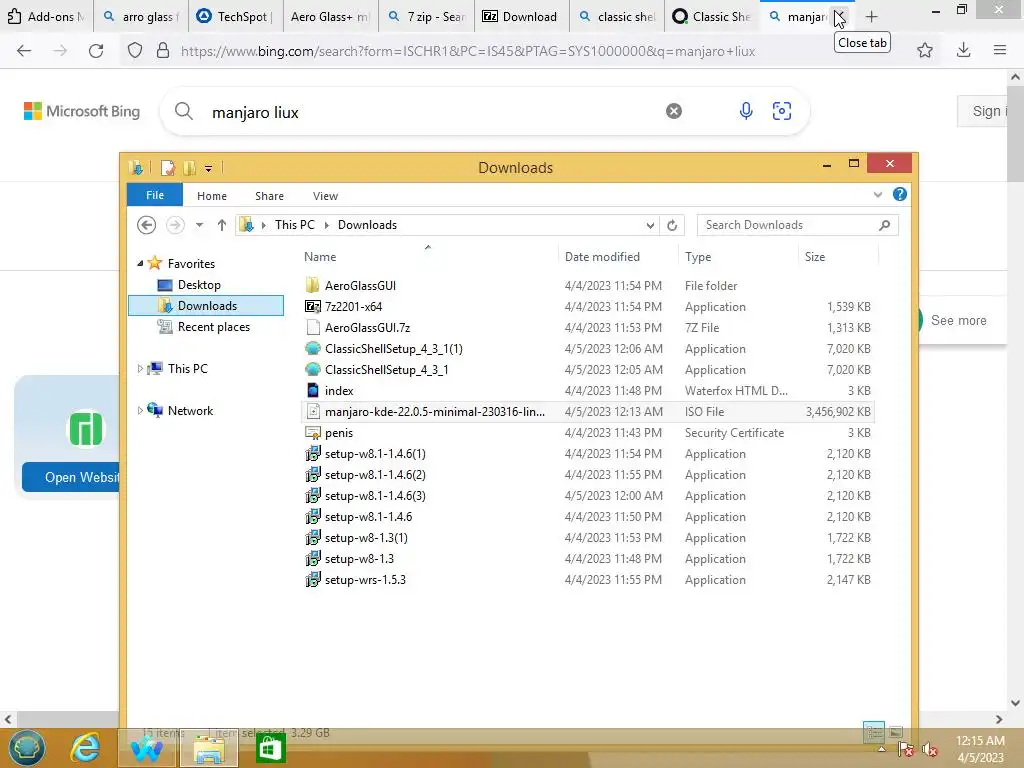The image size is (1024, 768).
Task: Show hidden tray icons arrow
Action: pyautogui.click(x=882, y=749)
